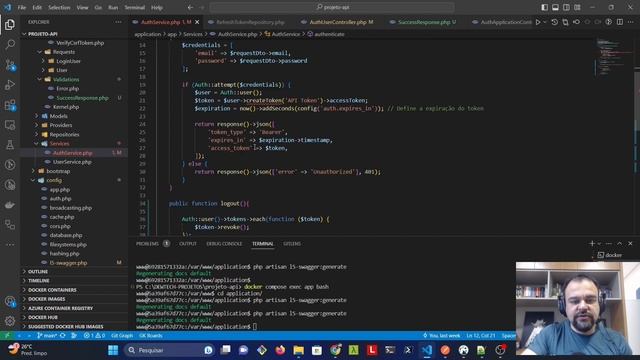This screenshot has width=640, height=360.
Task: Open the Testing flask view
Action: click(10, 145)
